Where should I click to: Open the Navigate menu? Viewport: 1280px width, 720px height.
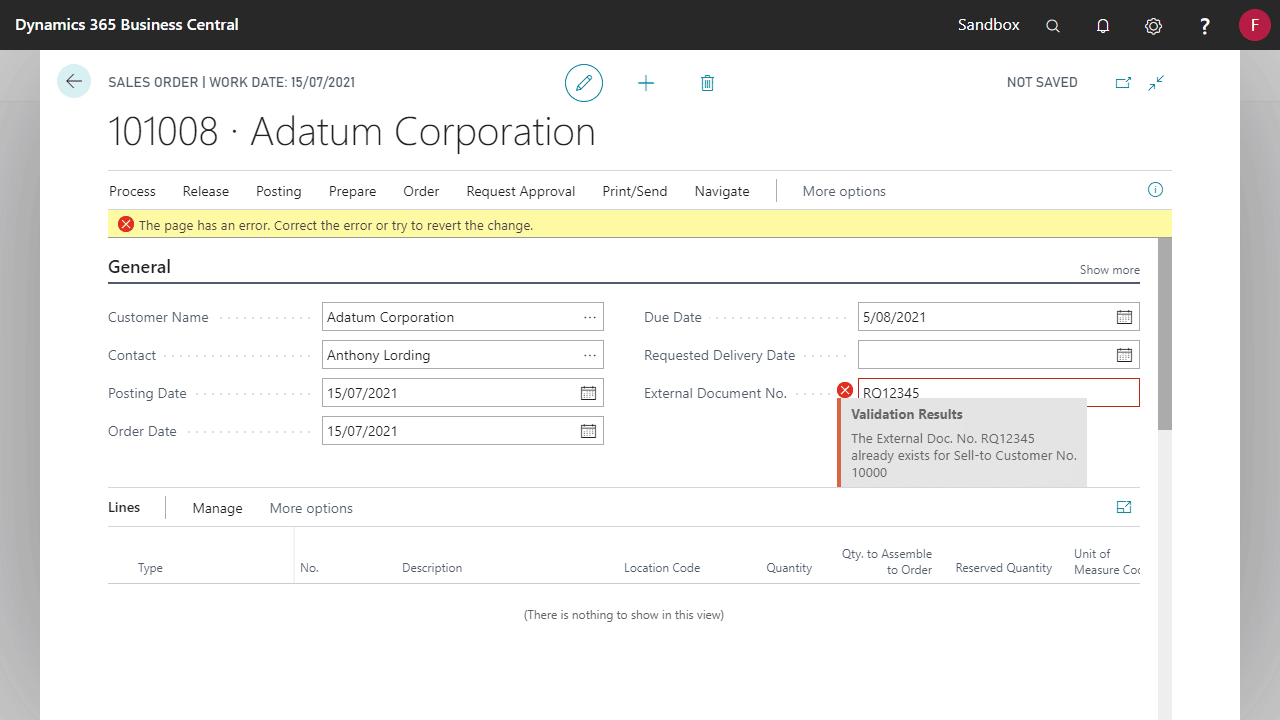(722, 191)
